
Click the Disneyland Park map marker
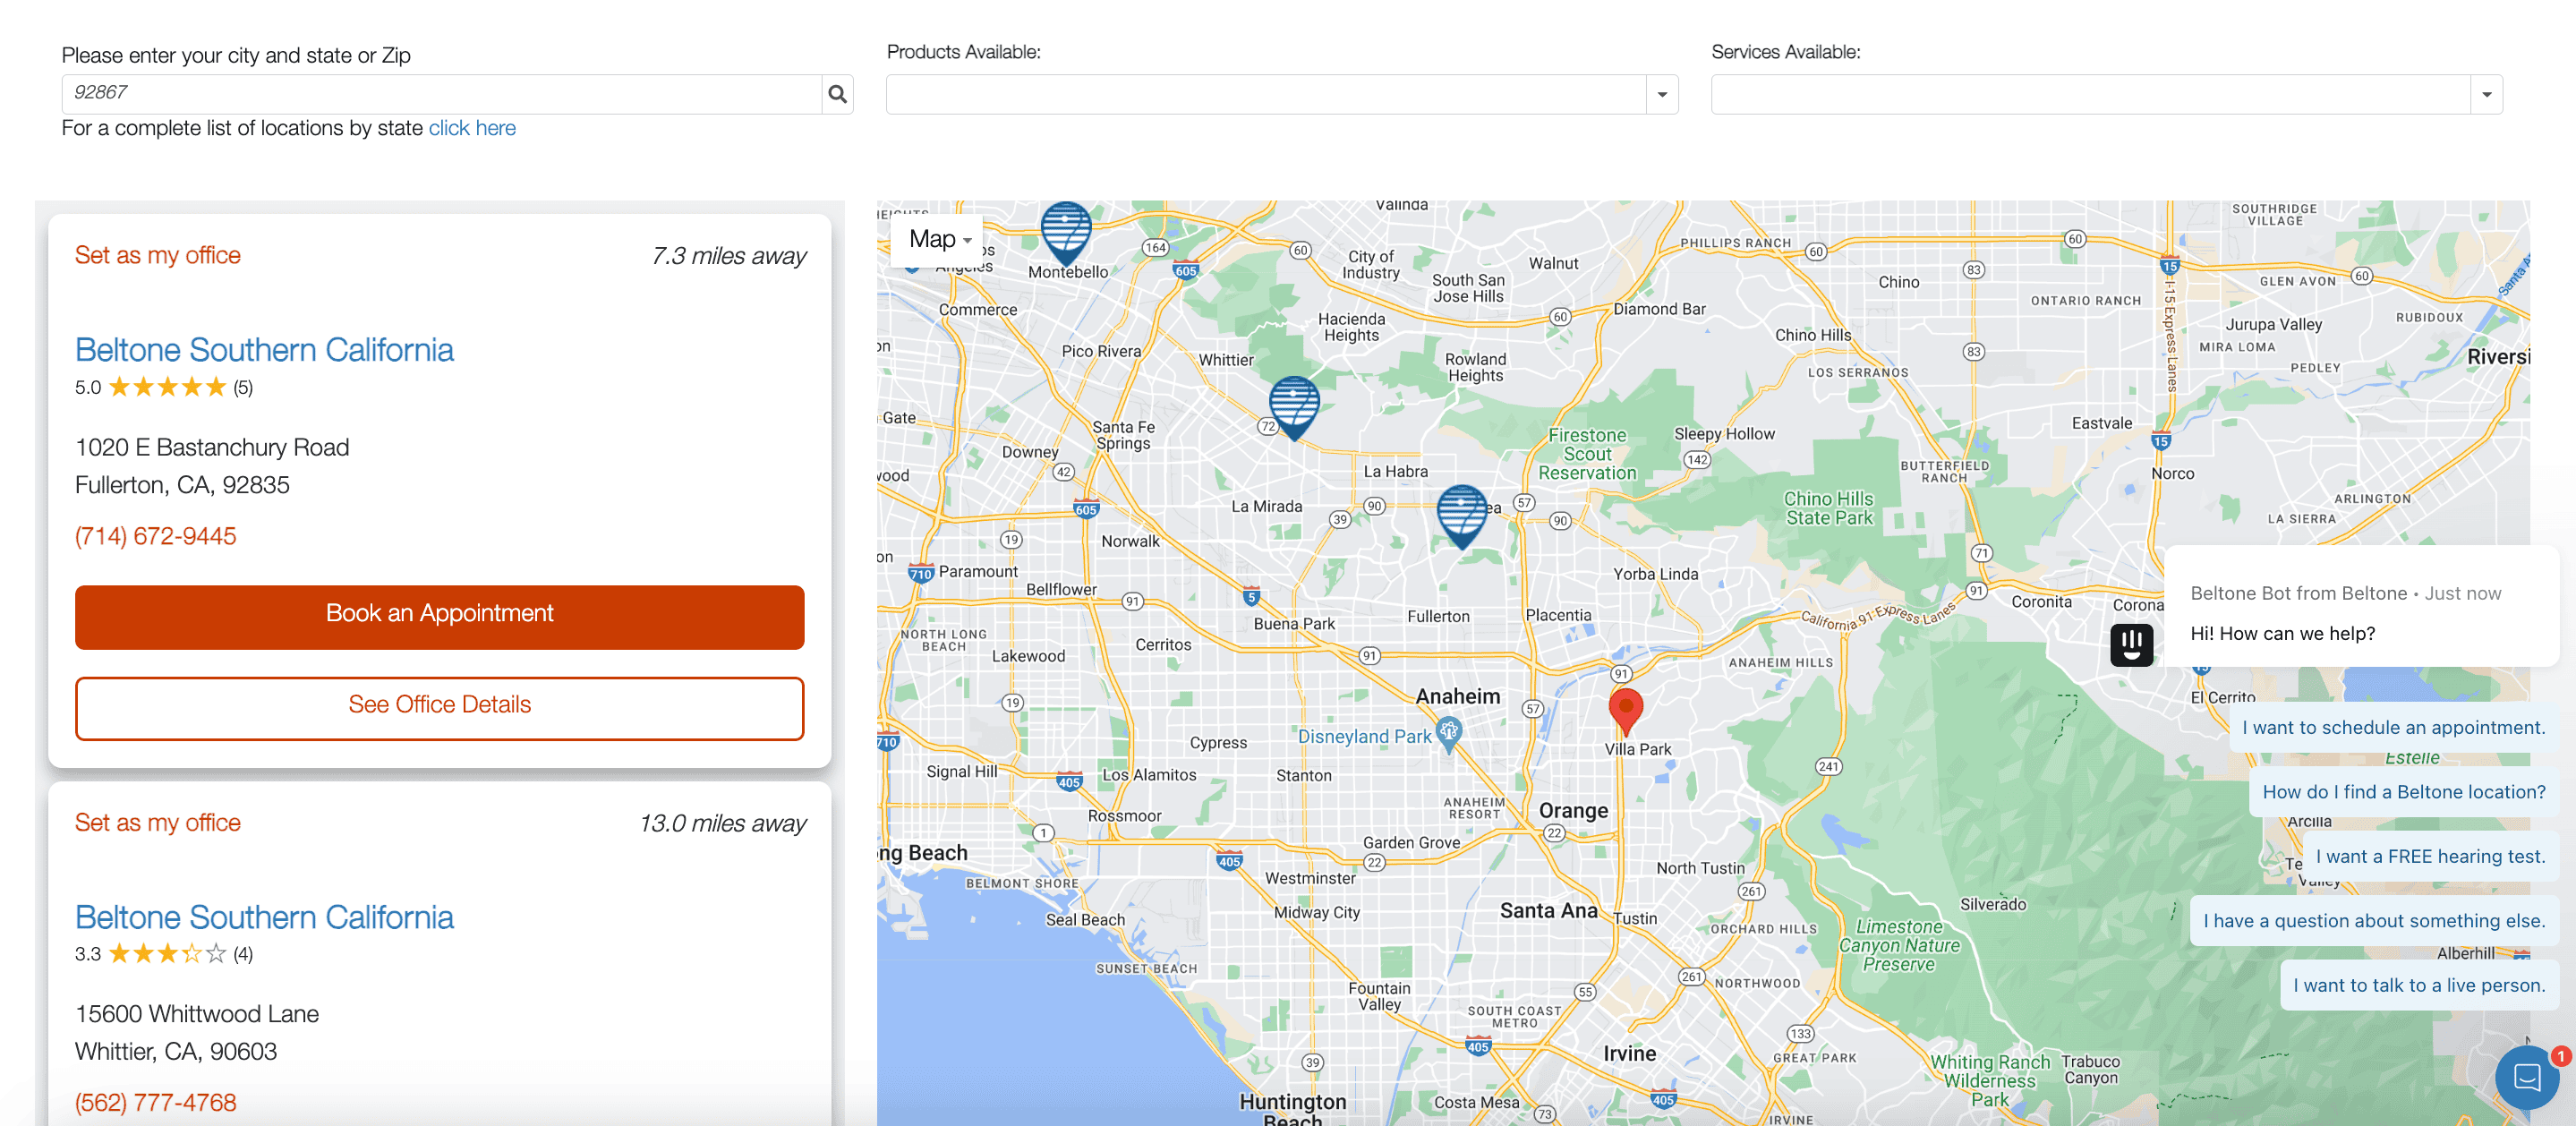click(1448, 733)
